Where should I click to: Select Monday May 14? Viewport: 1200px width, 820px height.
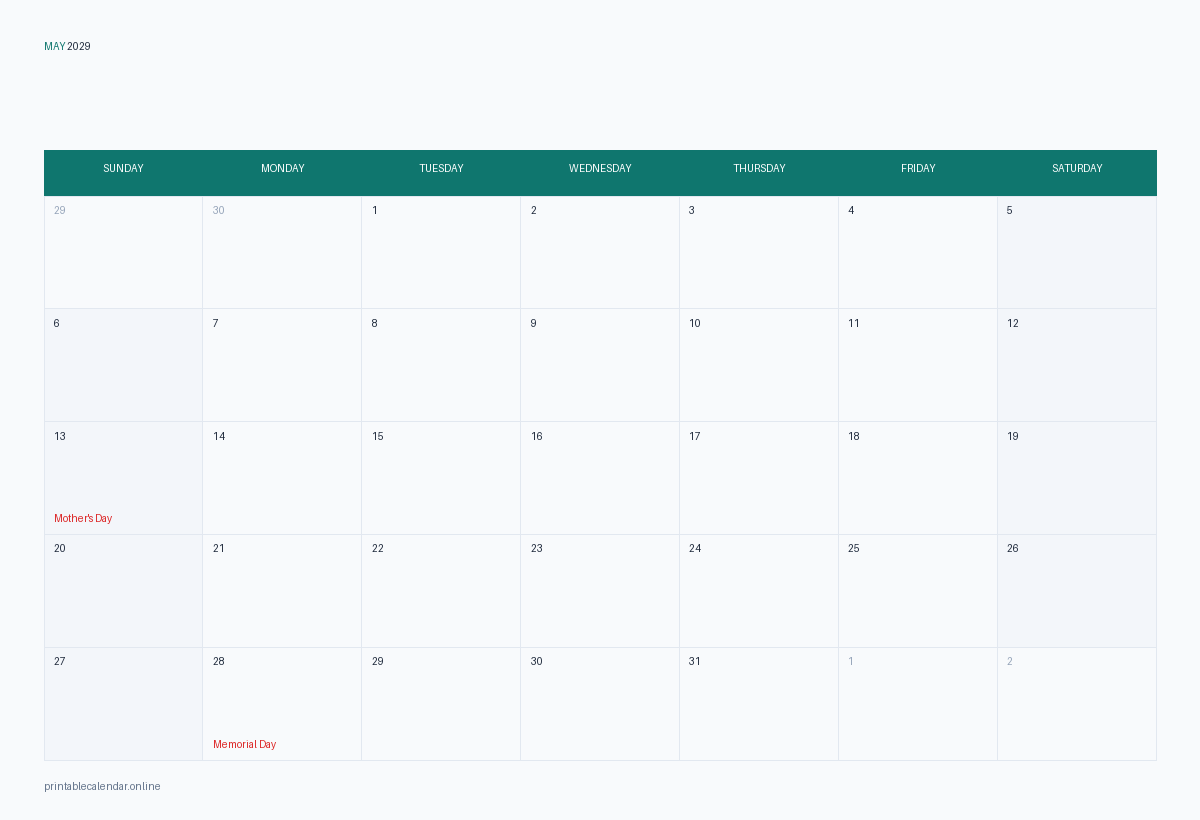282,478
